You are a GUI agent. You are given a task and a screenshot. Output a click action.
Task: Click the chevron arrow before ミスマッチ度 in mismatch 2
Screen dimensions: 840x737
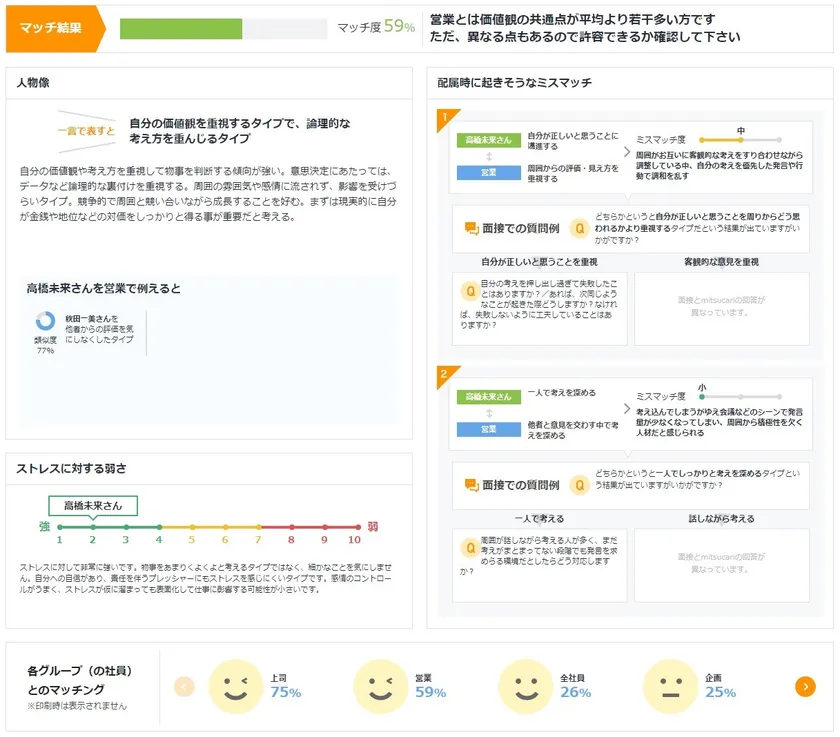626,409
